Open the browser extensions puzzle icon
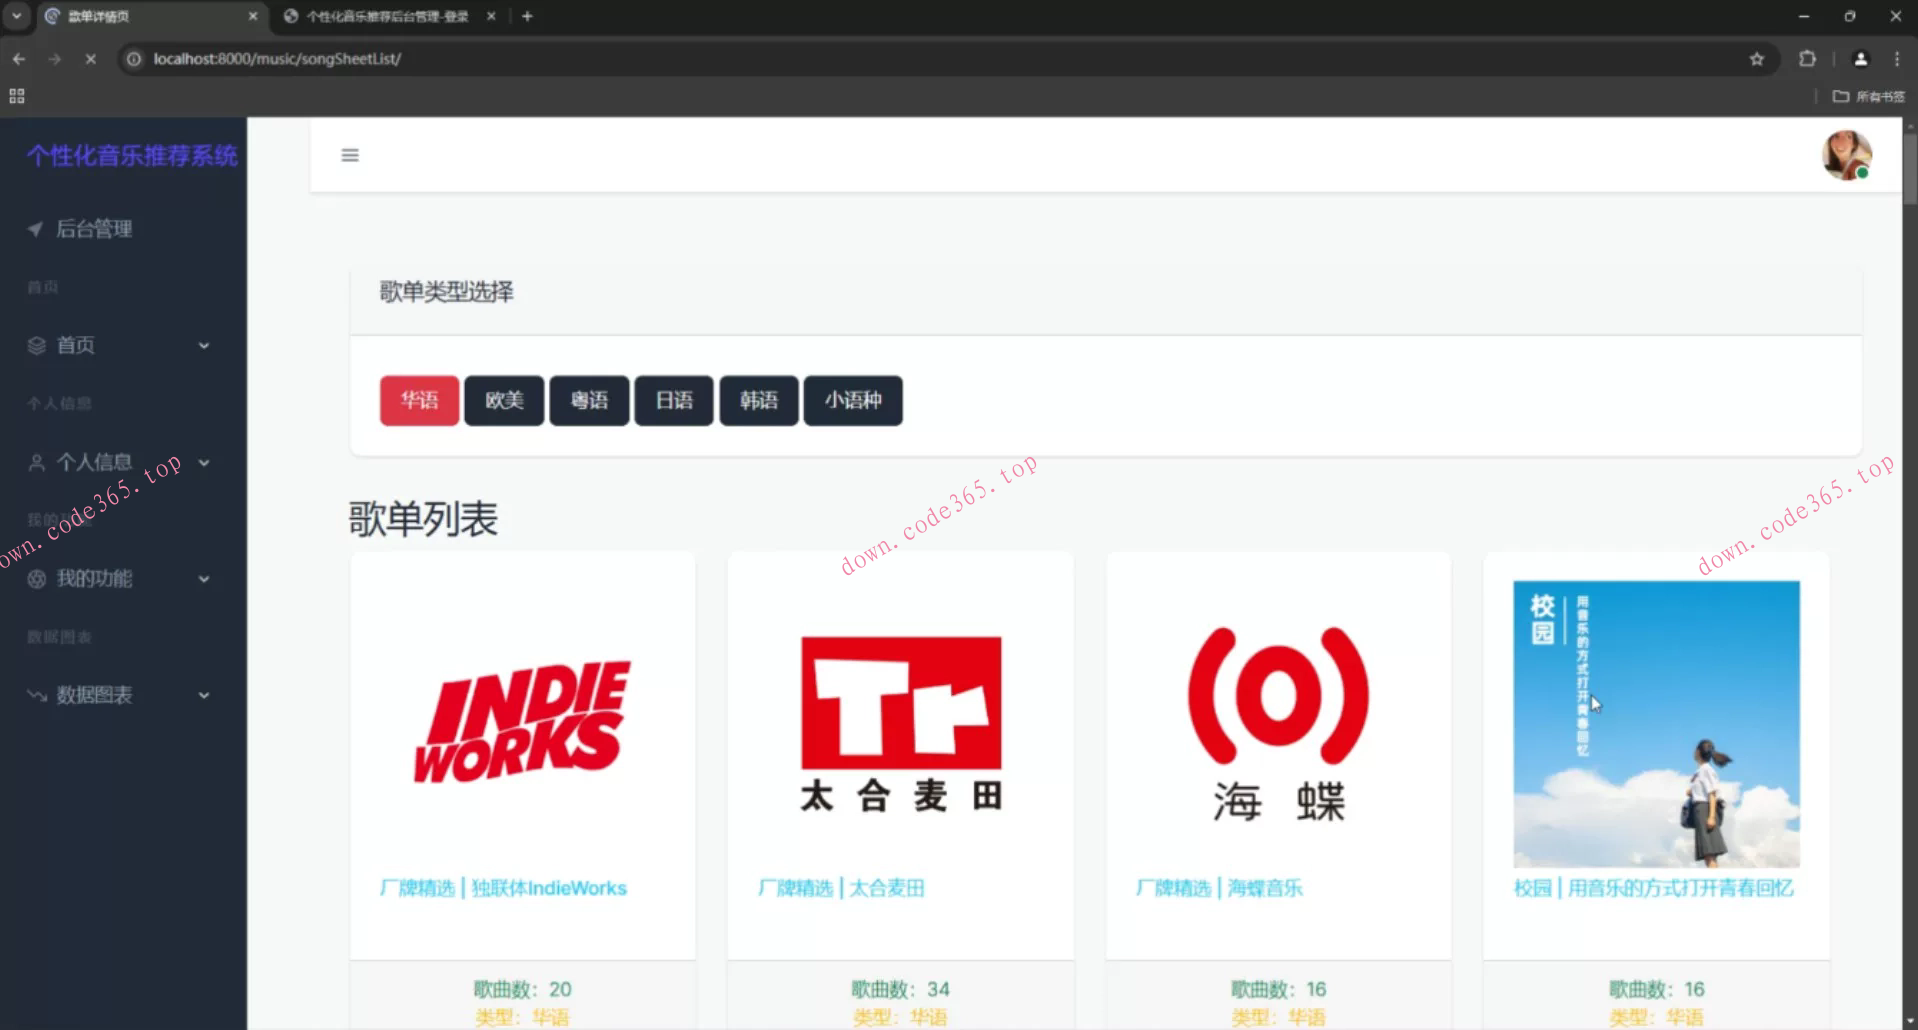The image size is (1918, 1030). [x=1808, y=58]
